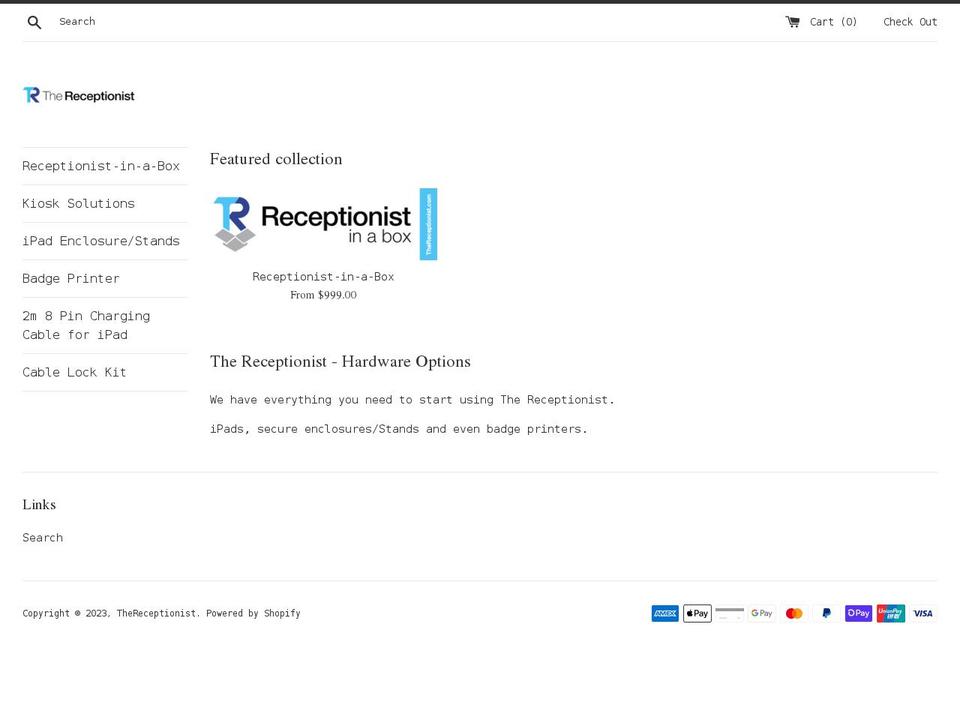Click the footer Search link
960x720 pixels.
[x=43, y=538]
